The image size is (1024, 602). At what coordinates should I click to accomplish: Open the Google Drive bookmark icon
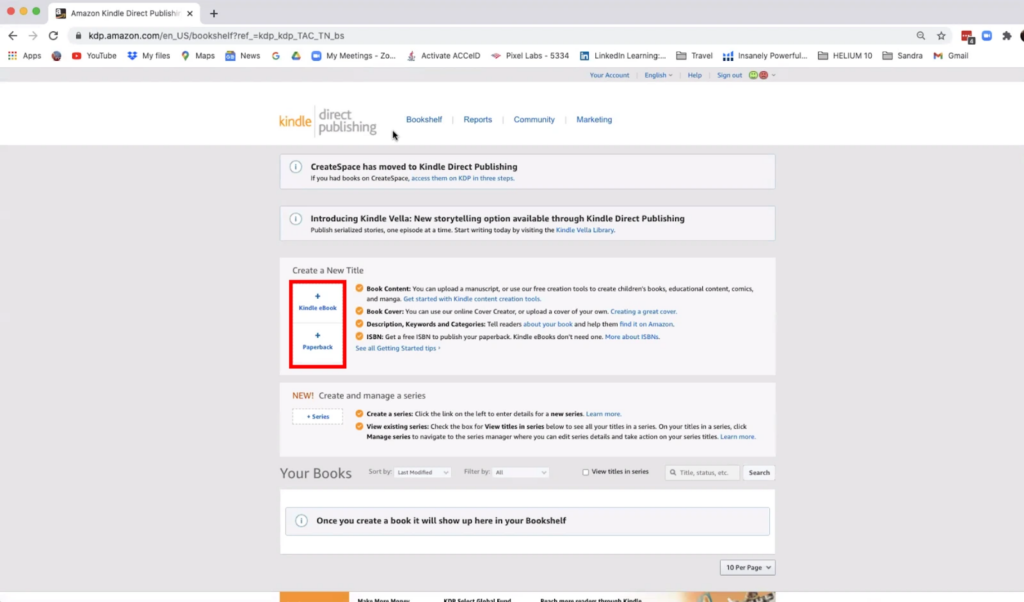click(x=296, y=55)
